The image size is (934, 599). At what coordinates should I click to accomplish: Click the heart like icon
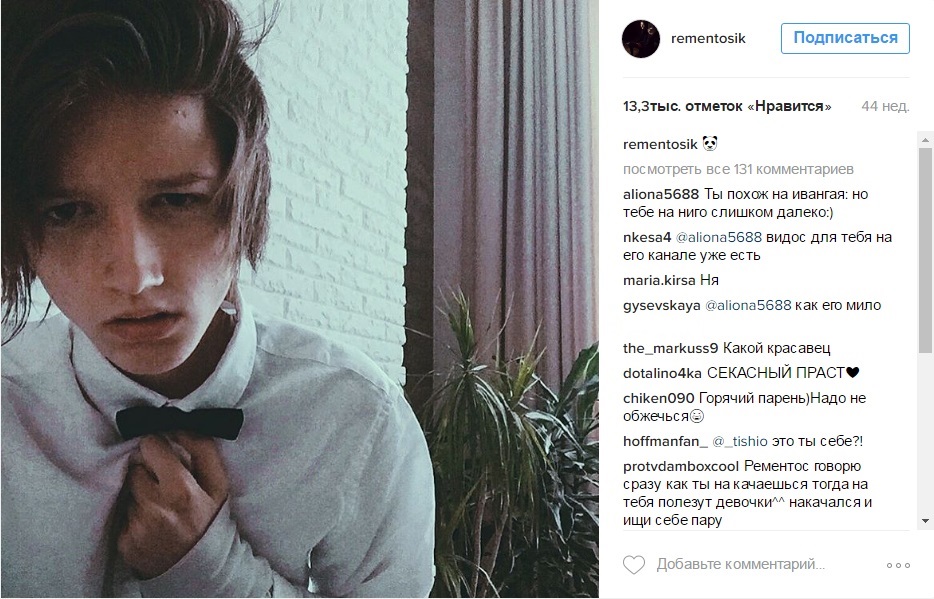click(634, 564)
